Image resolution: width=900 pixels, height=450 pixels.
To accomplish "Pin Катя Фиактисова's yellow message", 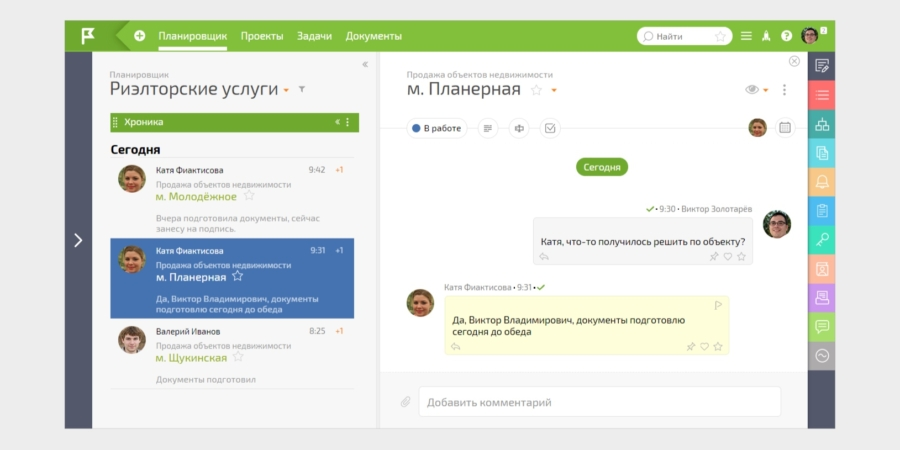I will (691, 347).
